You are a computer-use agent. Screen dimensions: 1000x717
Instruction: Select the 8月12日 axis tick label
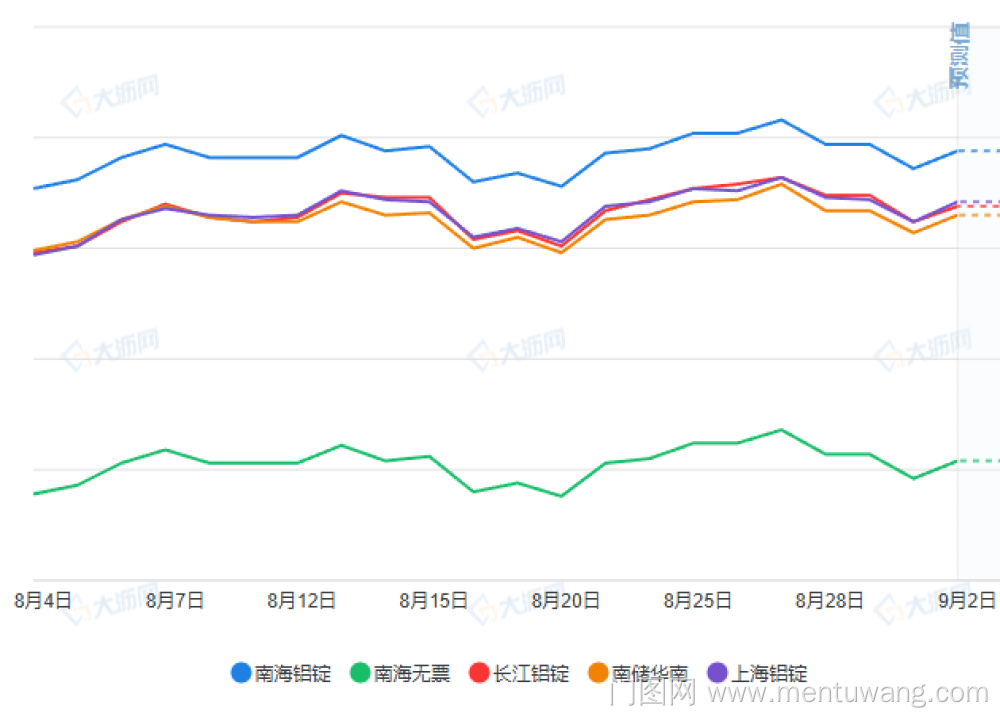(301, 600)
